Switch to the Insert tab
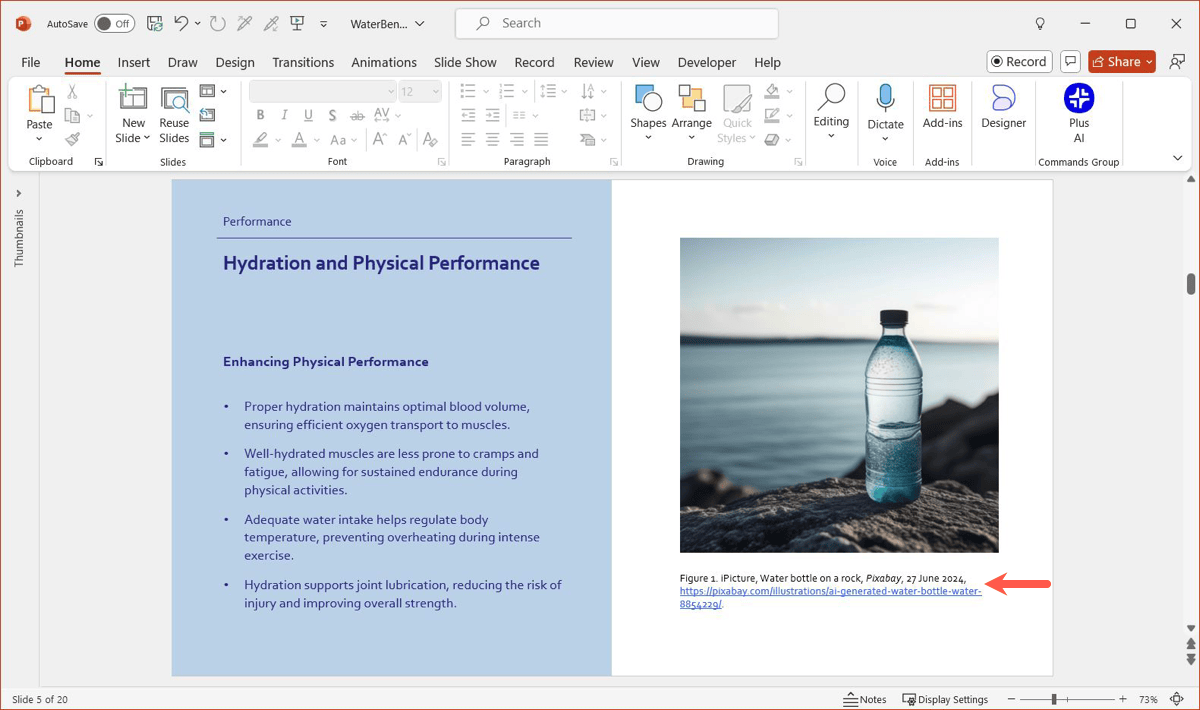The width and height of the screenshot is (1200, 710). 134,62
